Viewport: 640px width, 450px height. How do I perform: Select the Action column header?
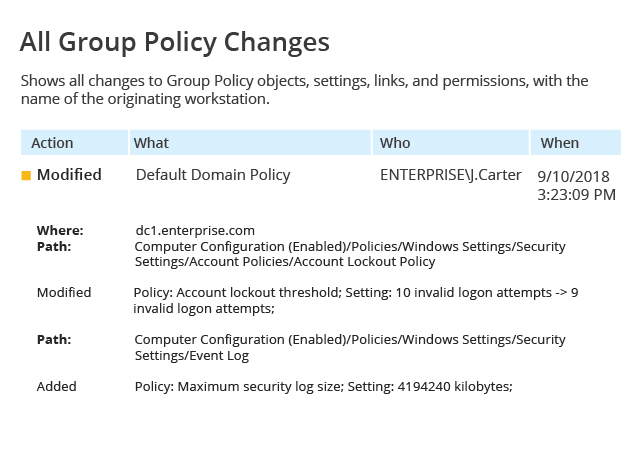[x=74, y=143]
